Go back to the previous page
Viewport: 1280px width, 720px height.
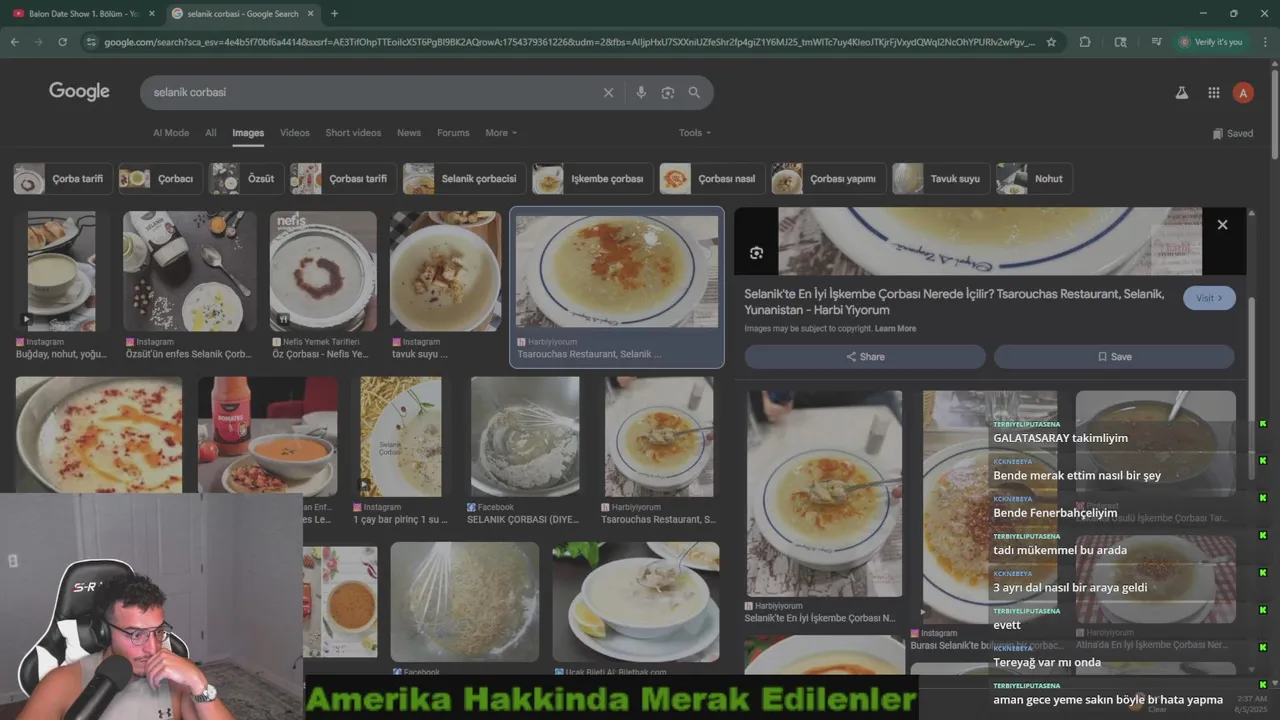pos(14,42)
